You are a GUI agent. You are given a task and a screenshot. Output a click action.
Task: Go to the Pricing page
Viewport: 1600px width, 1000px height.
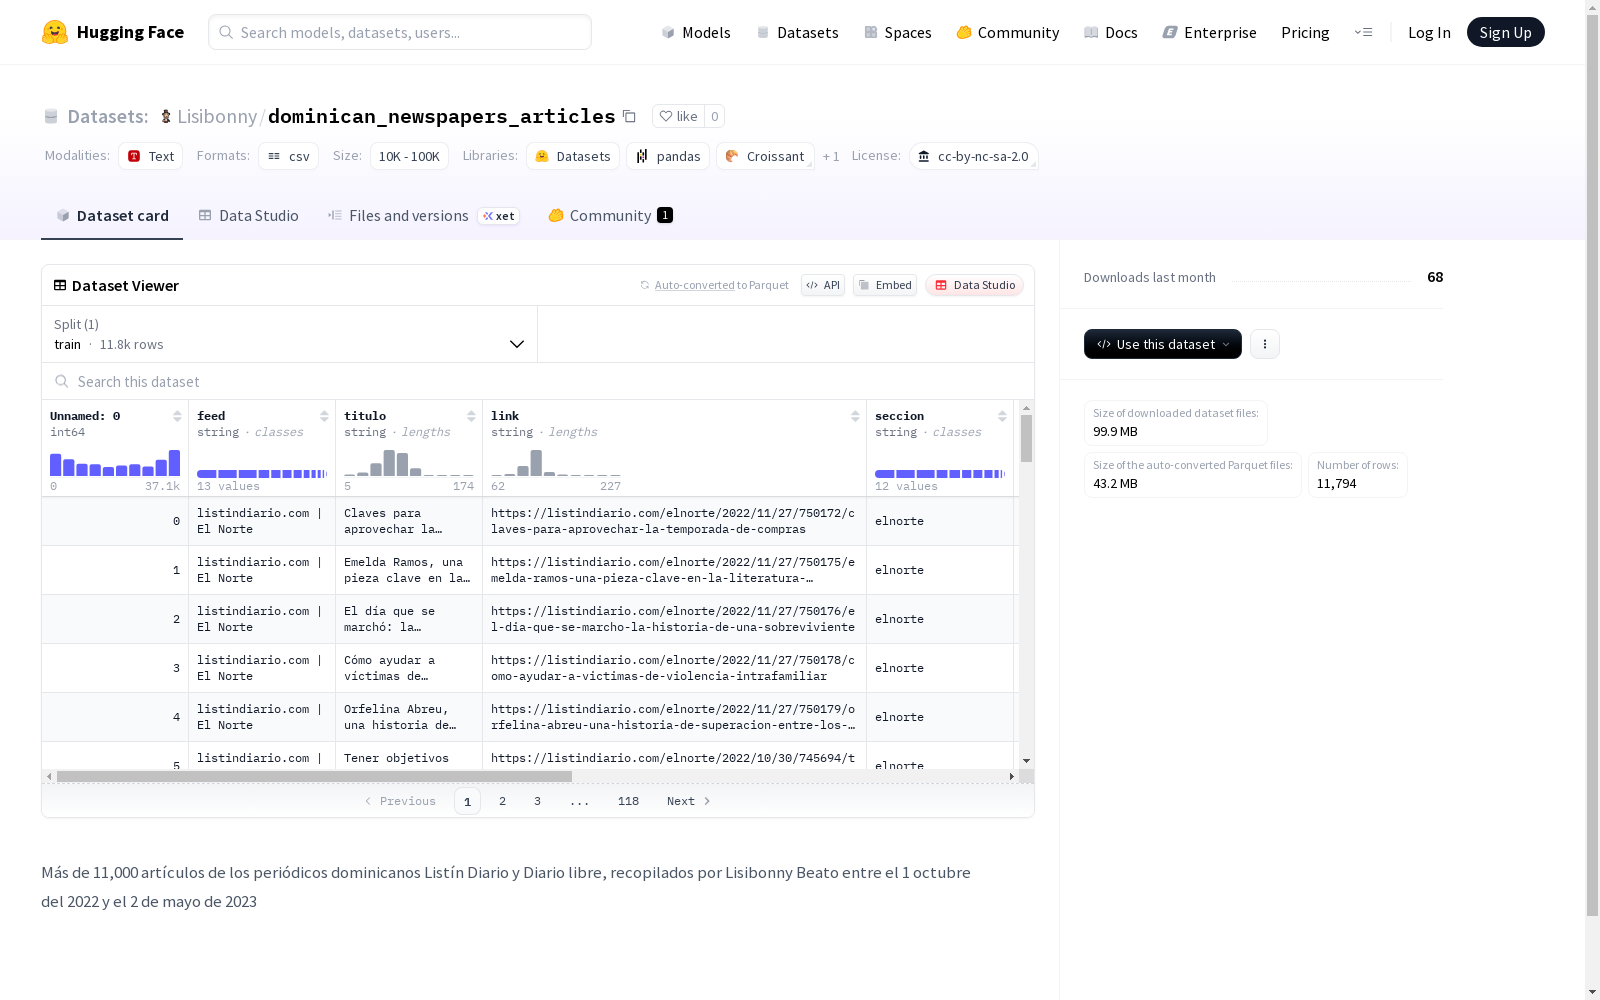tap(1305, 32)
